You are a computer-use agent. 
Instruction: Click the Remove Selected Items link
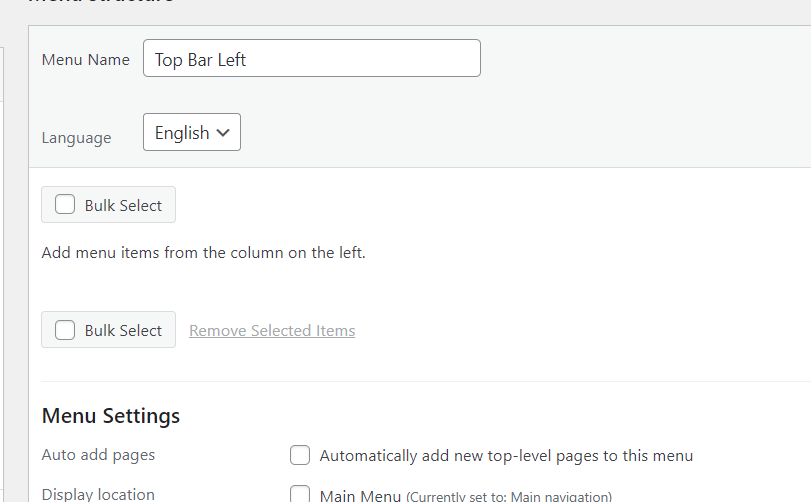click(x=272, y=331)
